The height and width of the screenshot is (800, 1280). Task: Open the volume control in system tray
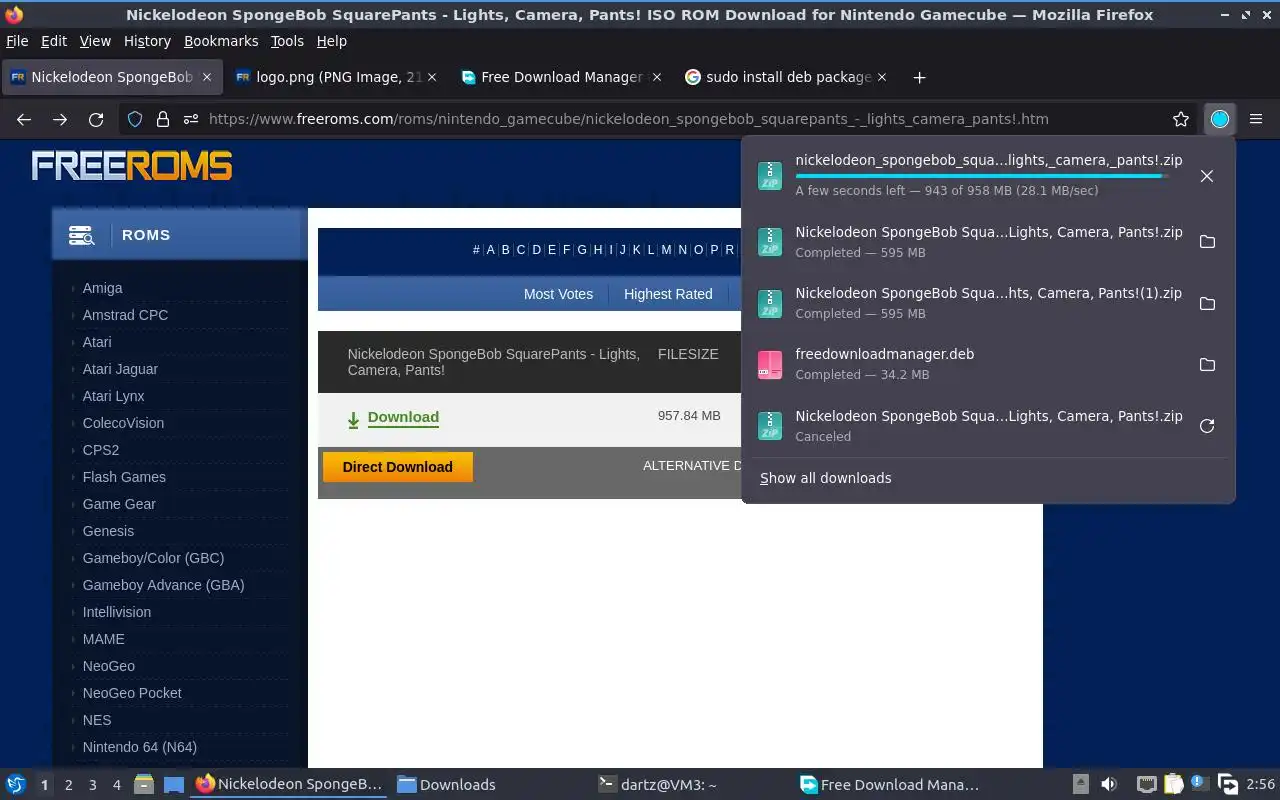[x=1109, y=785]
